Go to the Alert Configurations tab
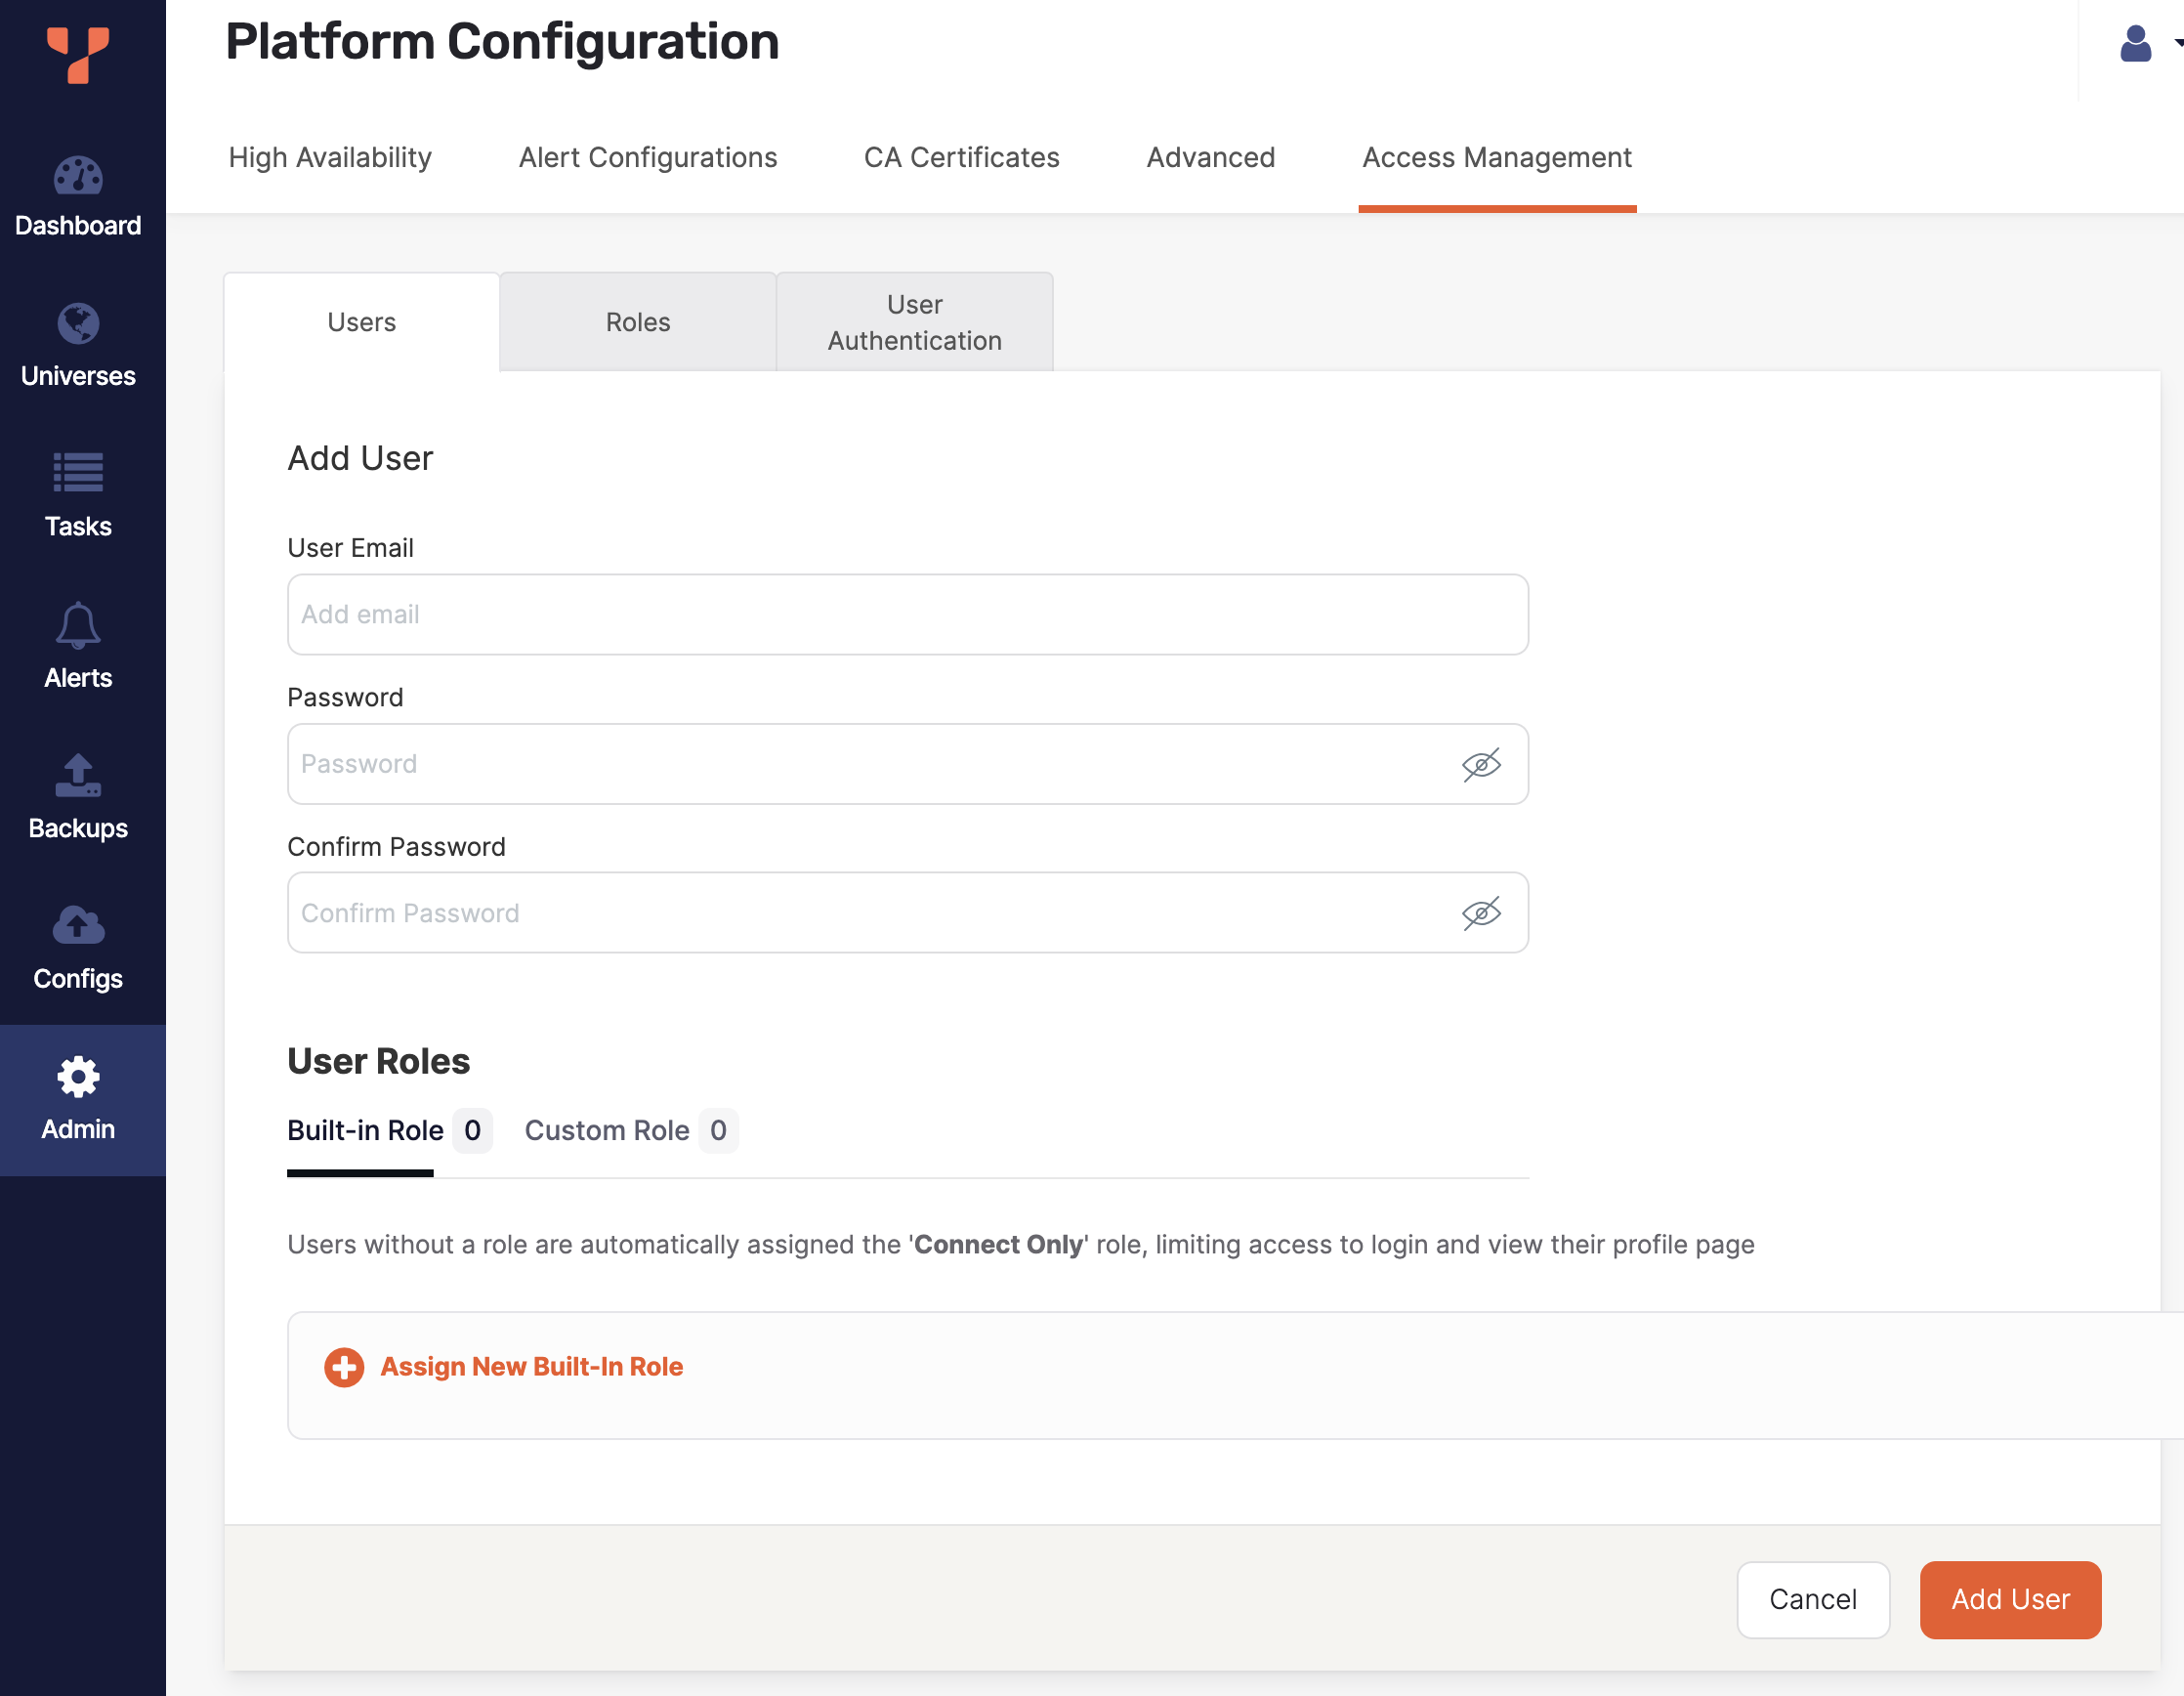Image resolution: width=2184 pixels, height=1696 pixels. click(647, 157)
